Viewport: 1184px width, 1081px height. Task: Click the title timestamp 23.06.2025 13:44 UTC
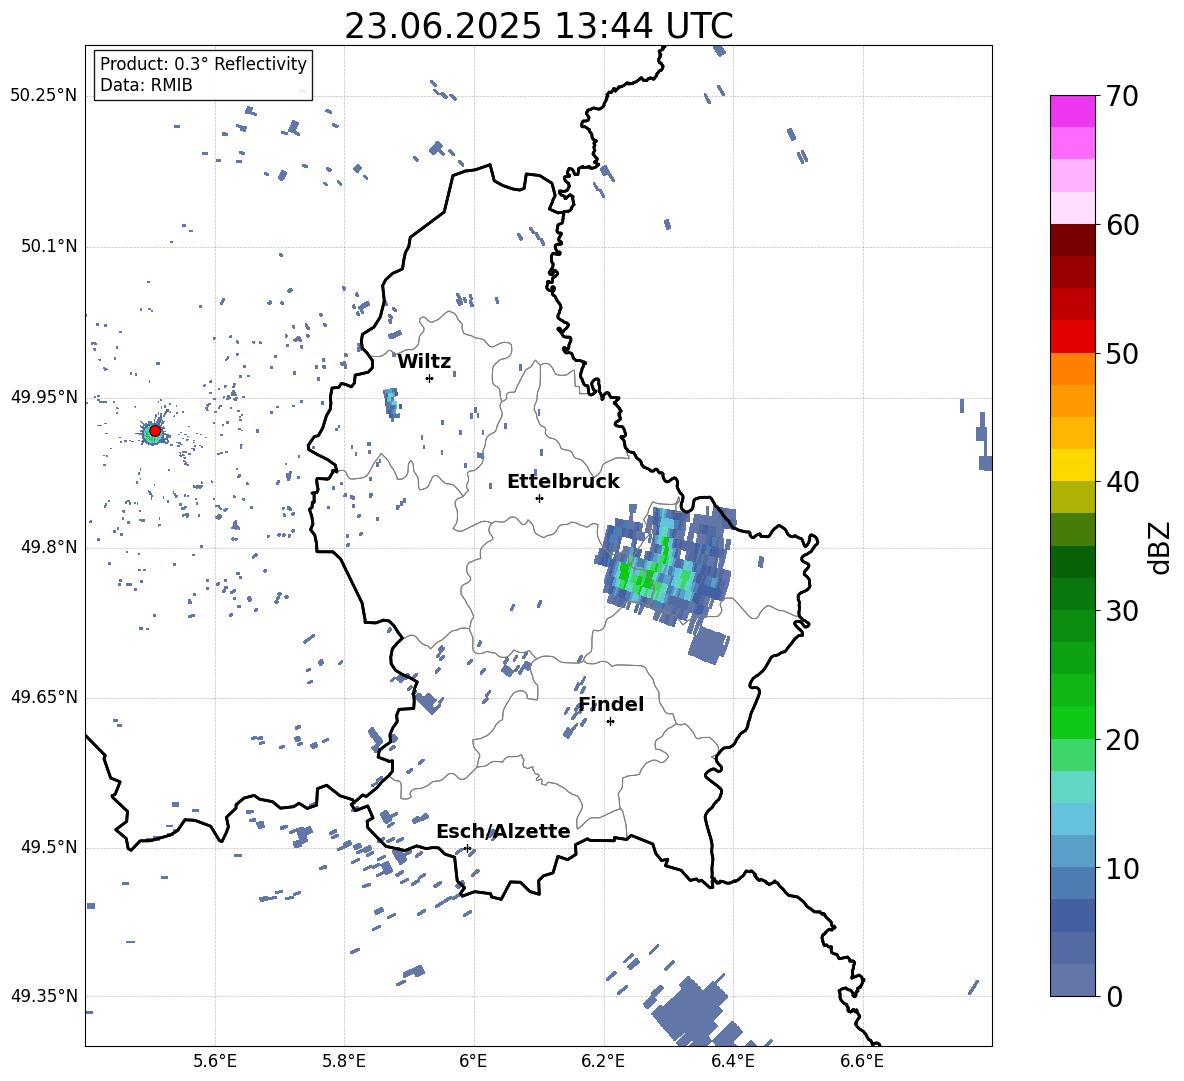tap(538, 26)
